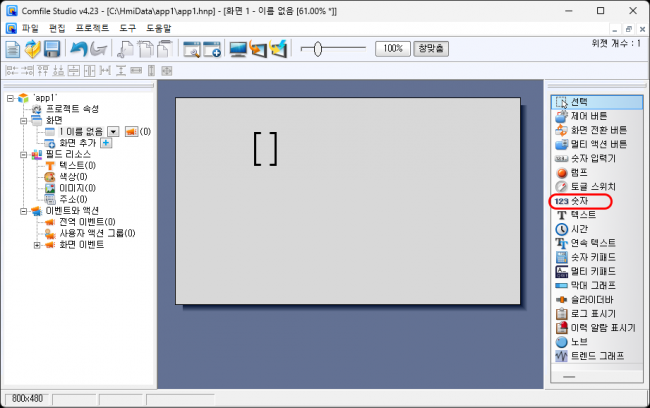Click the 창맞춤 fit-to-window button
Screen dimensions: 650x408
pos(431,48)
